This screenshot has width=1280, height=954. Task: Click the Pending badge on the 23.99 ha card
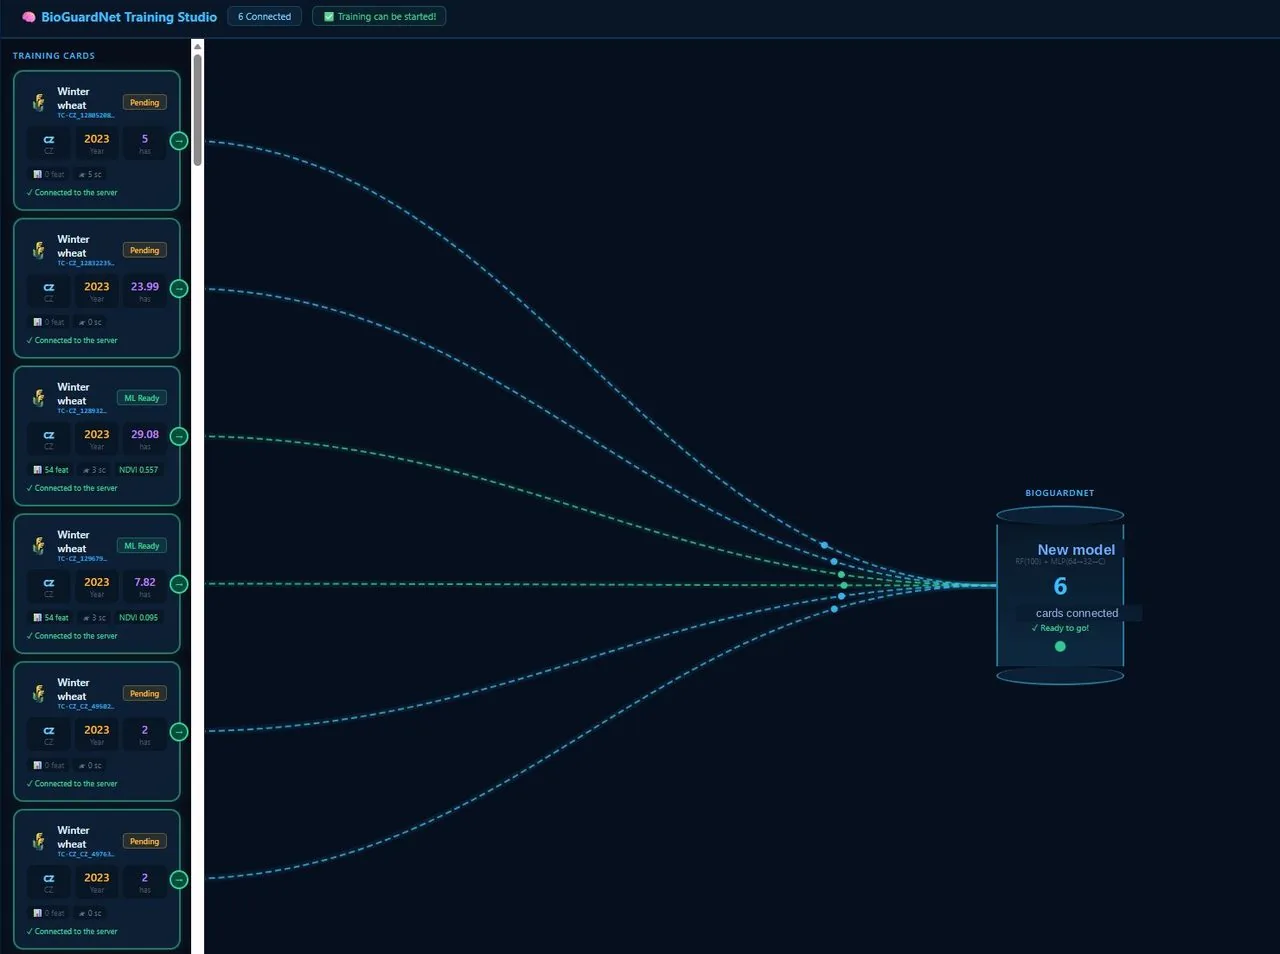[x=145, y=251]
